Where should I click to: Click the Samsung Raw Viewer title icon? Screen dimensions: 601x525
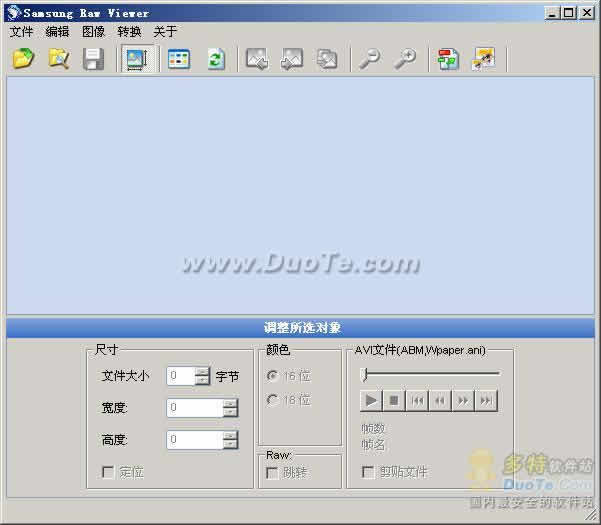(x=14, y=13)
